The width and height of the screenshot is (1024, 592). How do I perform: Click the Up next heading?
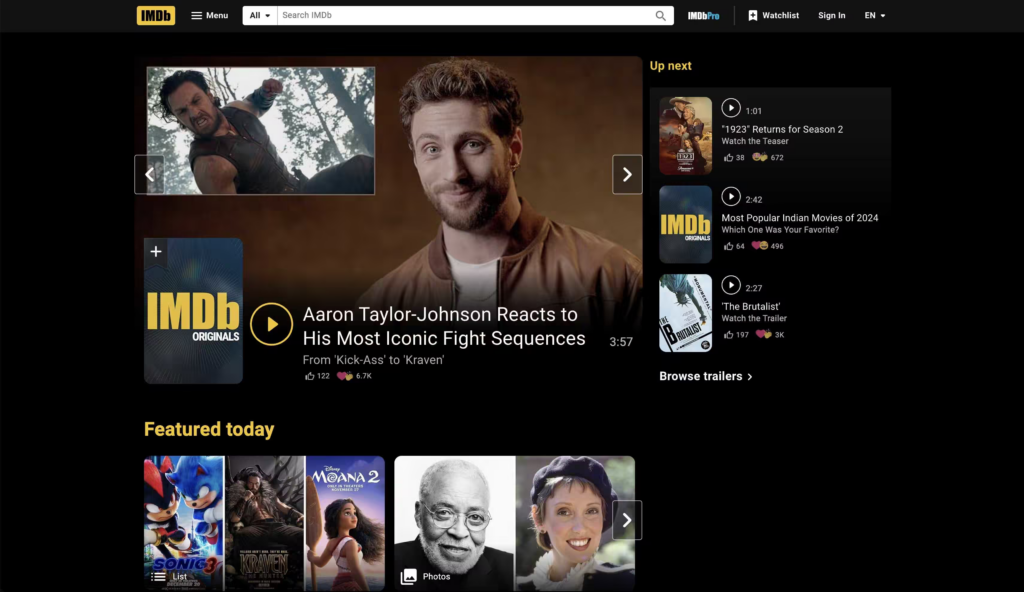670,65
